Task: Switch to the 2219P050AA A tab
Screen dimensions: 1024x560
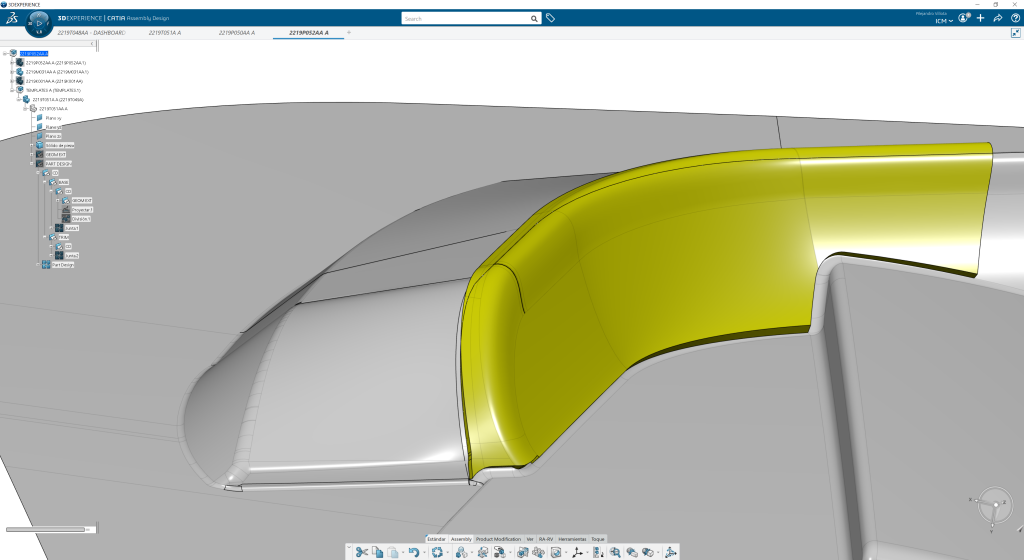Action: coord(236,33)
